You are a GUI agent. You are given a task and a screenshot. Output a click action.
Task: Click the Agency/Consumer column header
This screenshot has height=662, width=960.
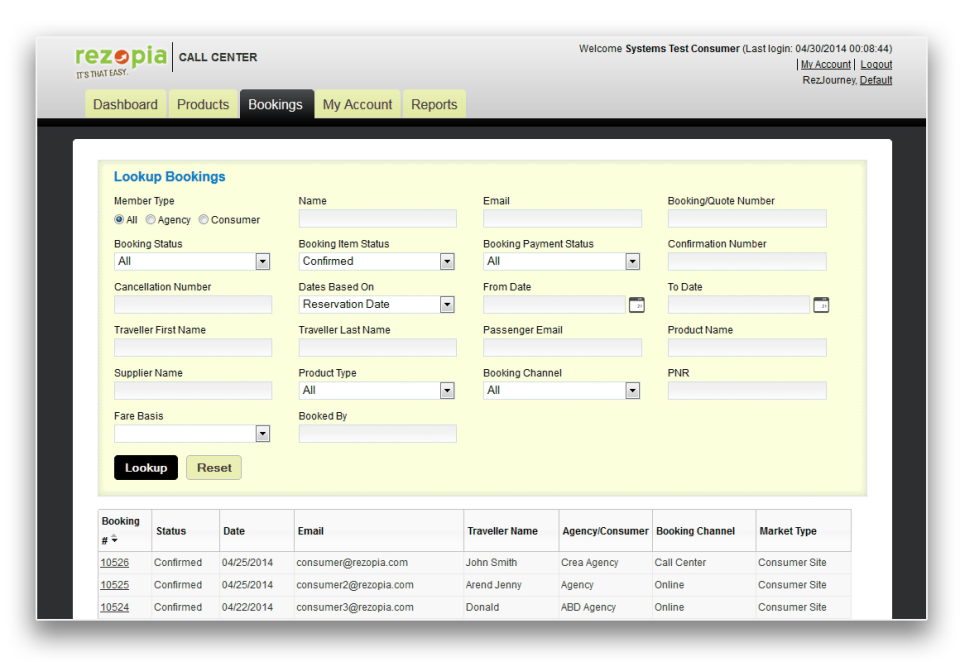tap(606, 531)
